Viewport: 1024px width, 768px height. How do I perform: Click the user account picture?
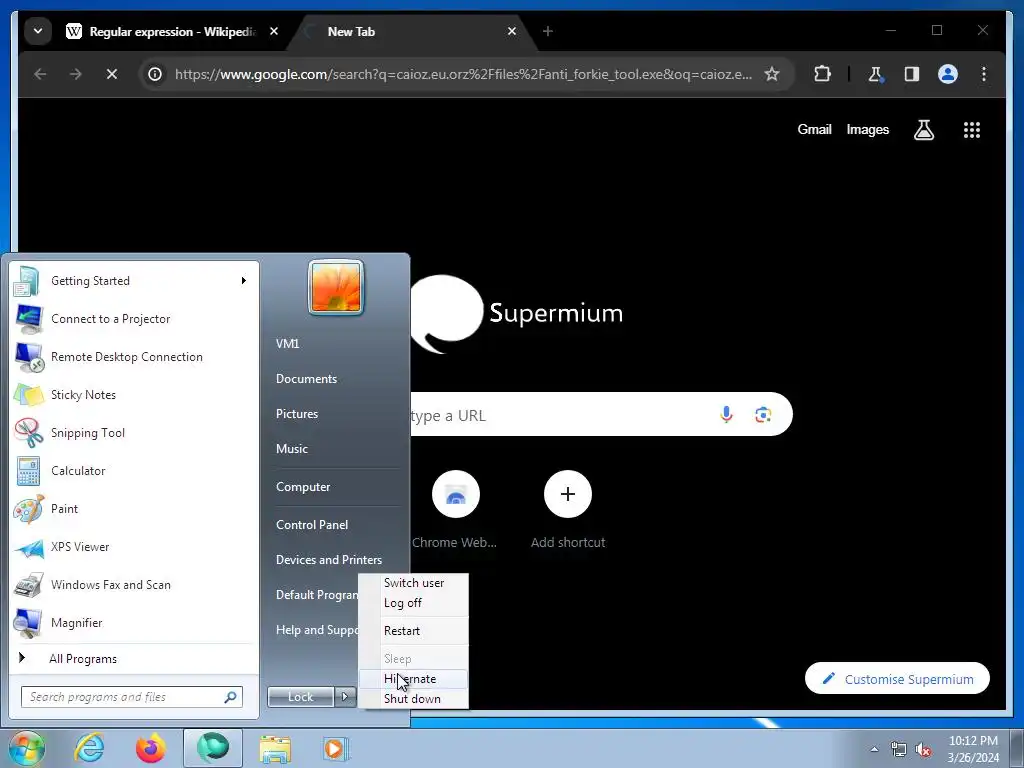336,287
